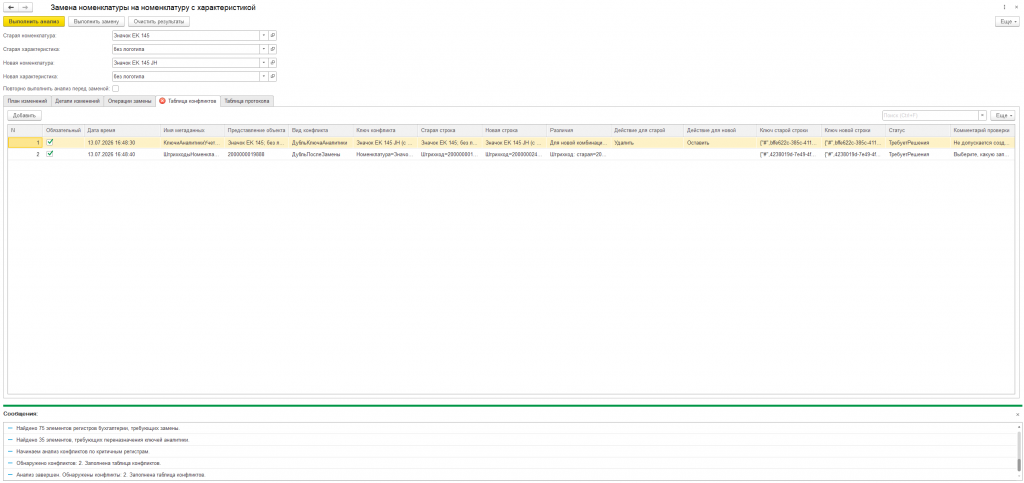1024x483 pixels.
Task: Click the Вид конфликта column header
Action: point(321,130)
